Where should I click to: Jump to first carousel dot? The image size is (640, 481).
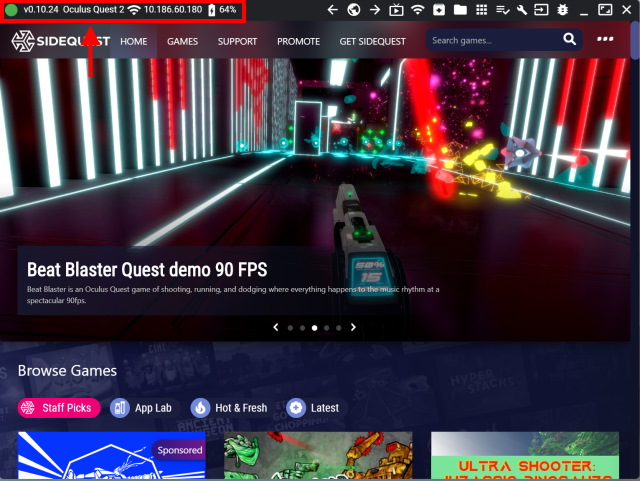click(x=290, y=328)
